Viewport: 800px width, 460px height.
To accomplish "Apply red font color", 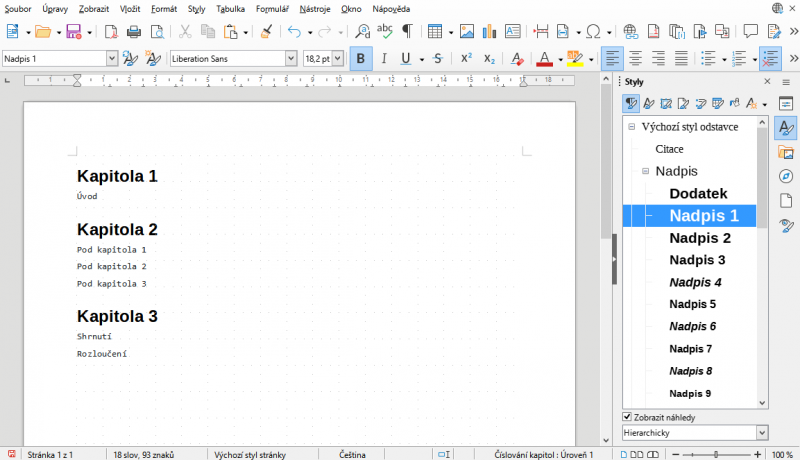I will tap(544, 59).
